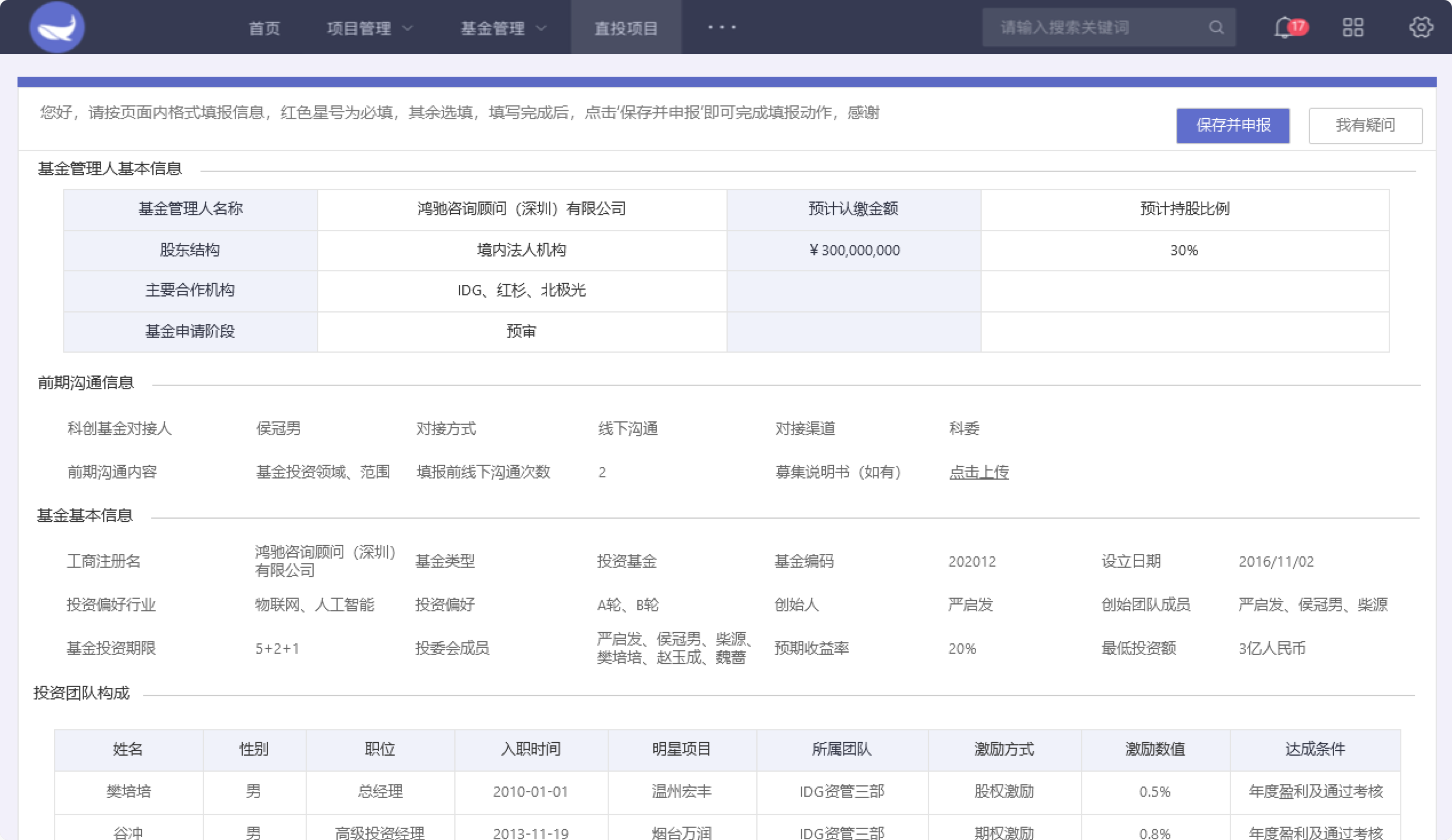This screenshot has width=1452, height=840.
Task: Click the 激励方式 column header
Action: [1004, 749]
